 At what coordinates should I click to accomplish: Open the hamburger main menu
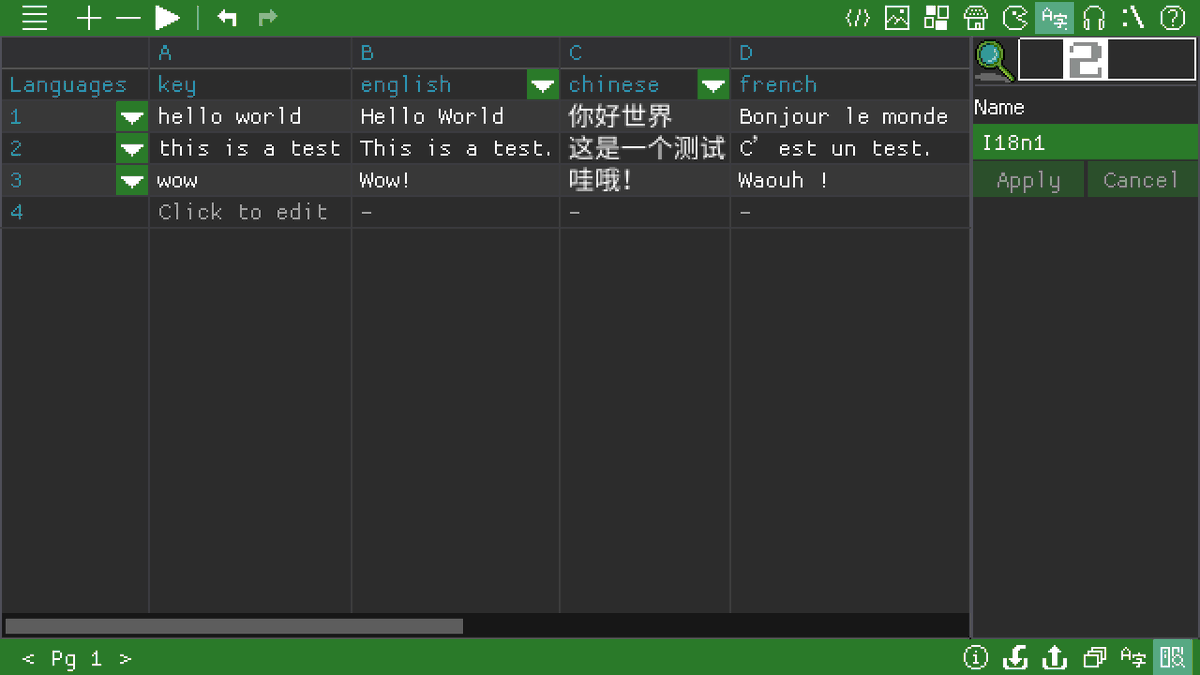(35, 18)
